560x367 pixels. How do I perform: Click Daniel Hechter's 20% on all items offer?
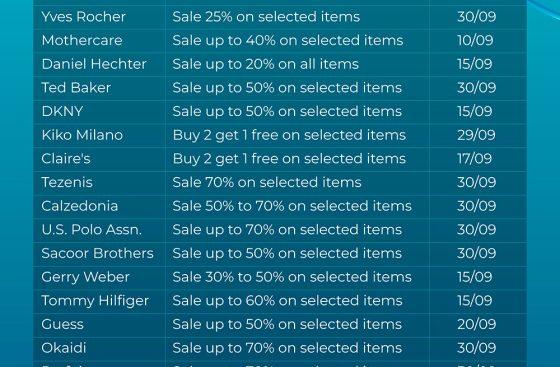265,64
